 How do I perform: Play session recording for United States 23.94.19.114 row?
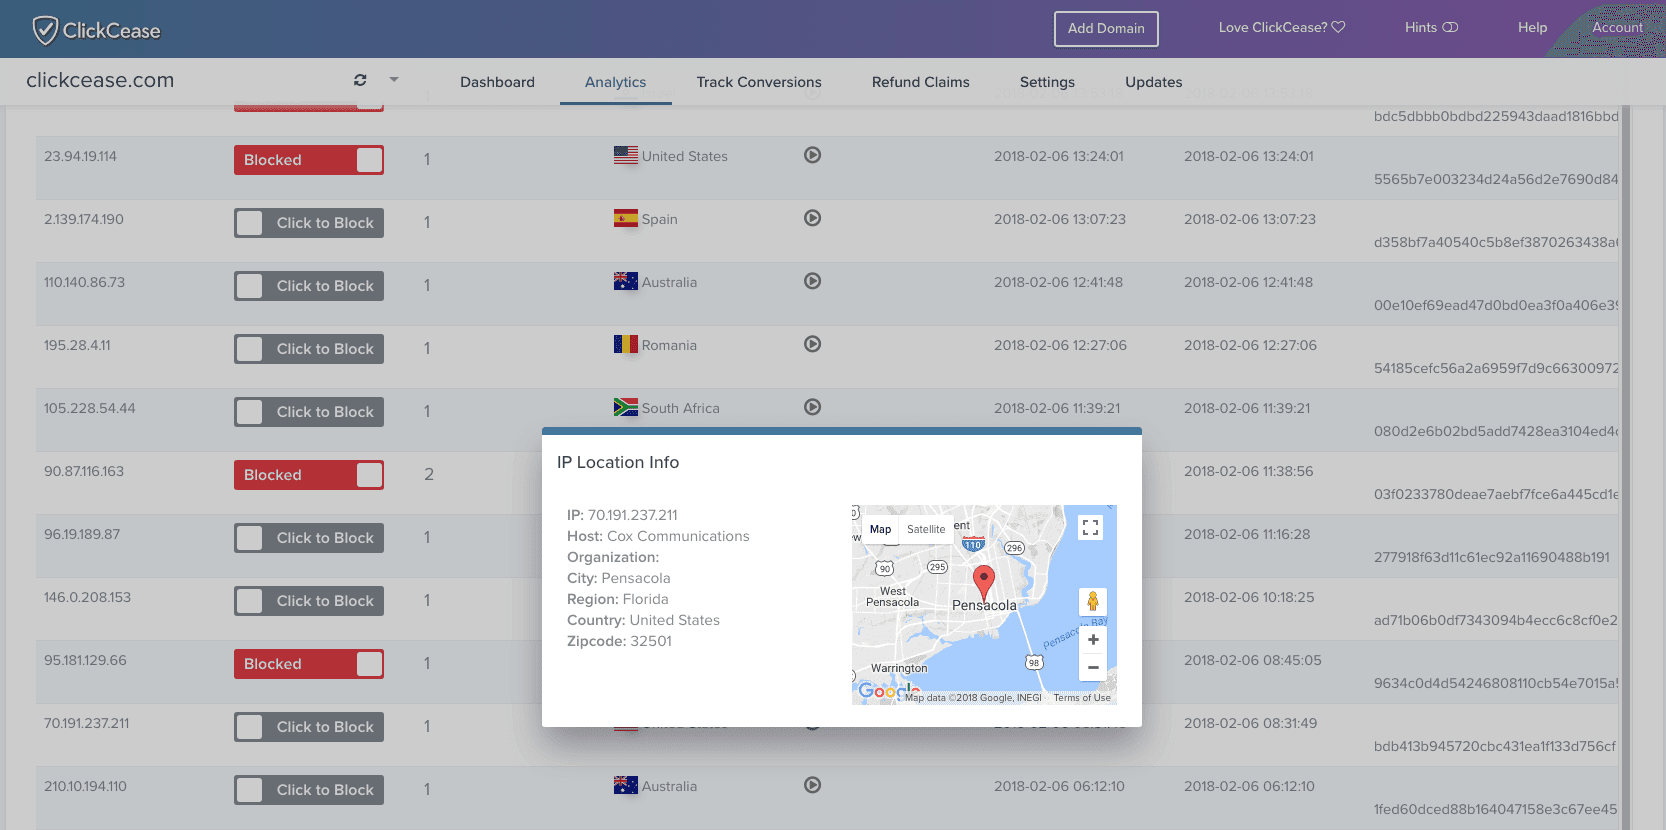click(812, 155)
